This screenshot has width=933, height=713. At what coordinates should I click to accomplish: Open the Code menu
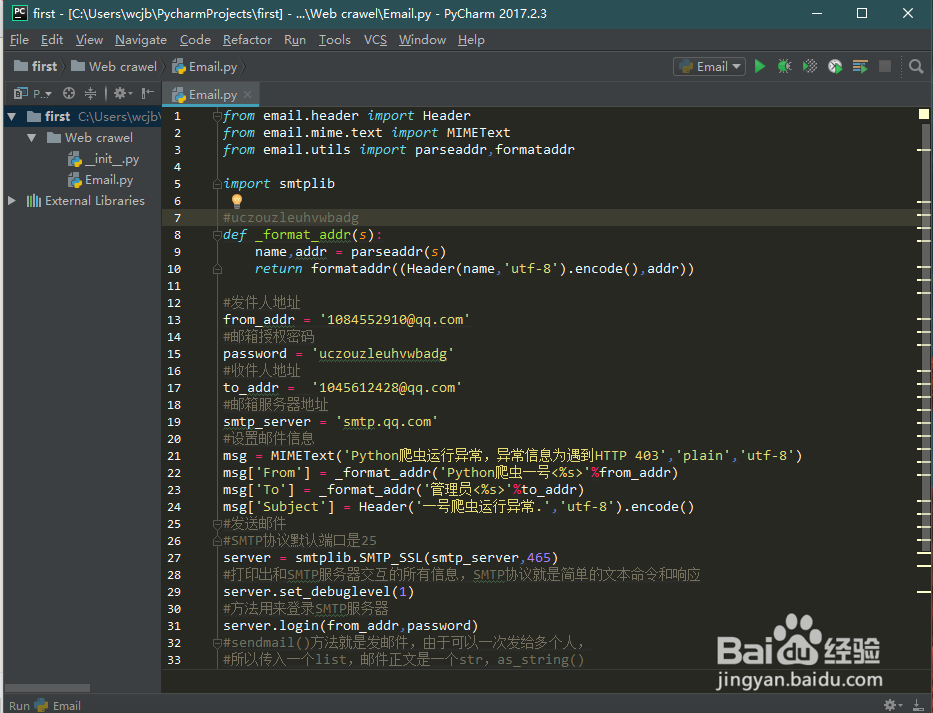[x=195, y=40]
